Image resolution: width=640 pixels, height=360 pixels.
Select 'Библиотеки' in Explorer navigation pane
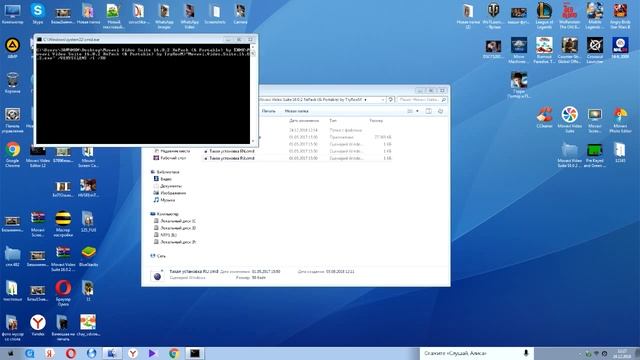[168, 172]
